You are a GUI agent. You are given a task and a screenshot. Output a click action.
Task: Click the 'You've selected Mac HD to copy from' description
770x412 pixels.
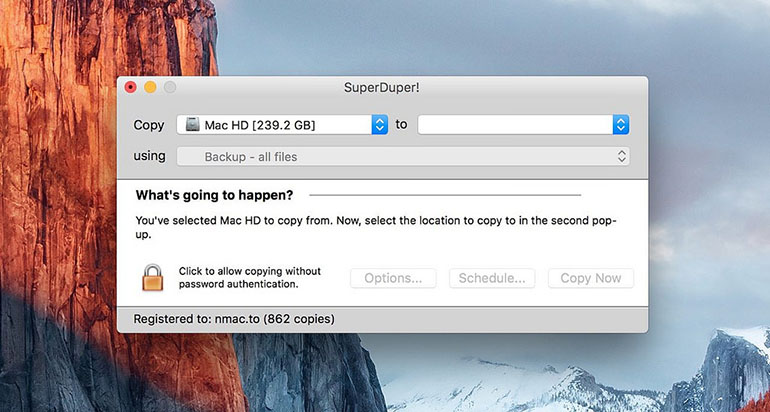coord(376,227)
